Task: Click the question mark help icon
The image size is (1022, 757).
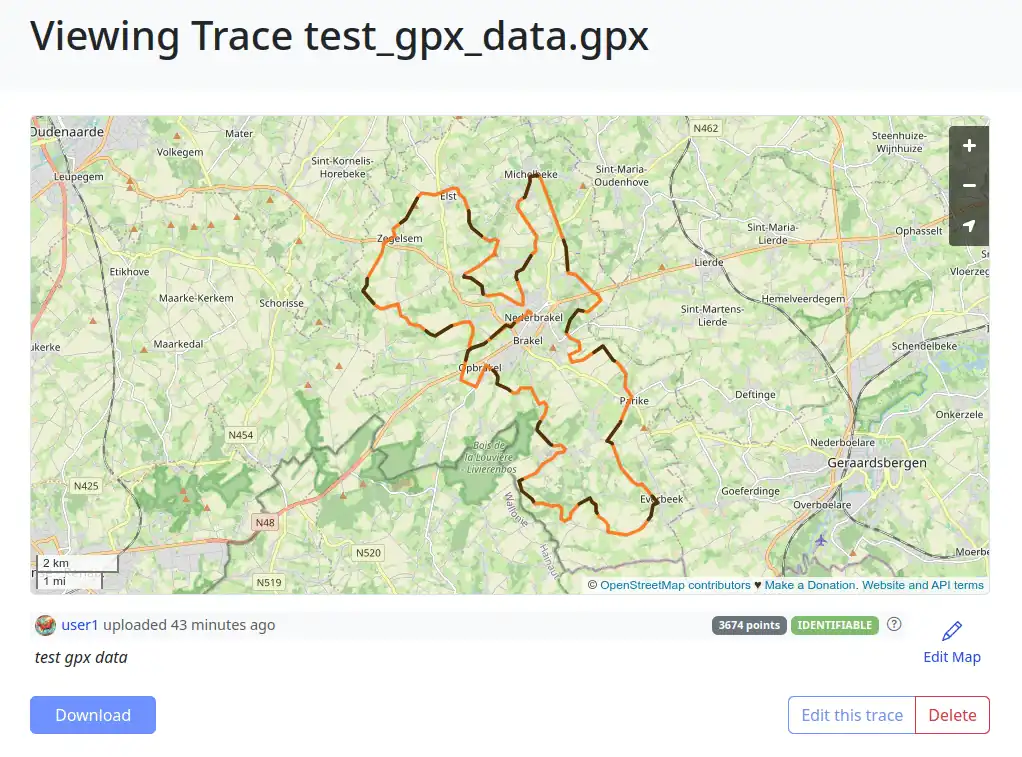Action: point(894,624)
